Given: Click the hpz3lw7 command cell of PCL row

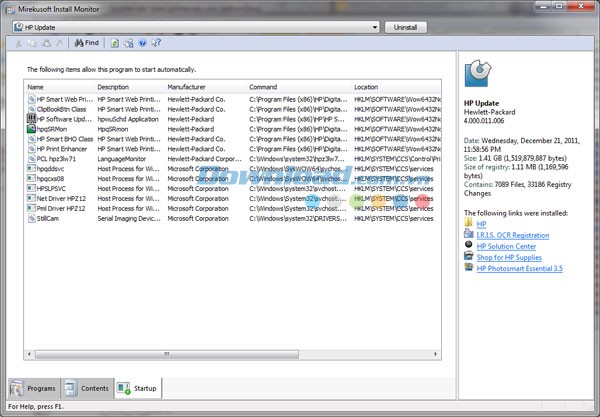Looking at the screenshot, I should (297, 159).
